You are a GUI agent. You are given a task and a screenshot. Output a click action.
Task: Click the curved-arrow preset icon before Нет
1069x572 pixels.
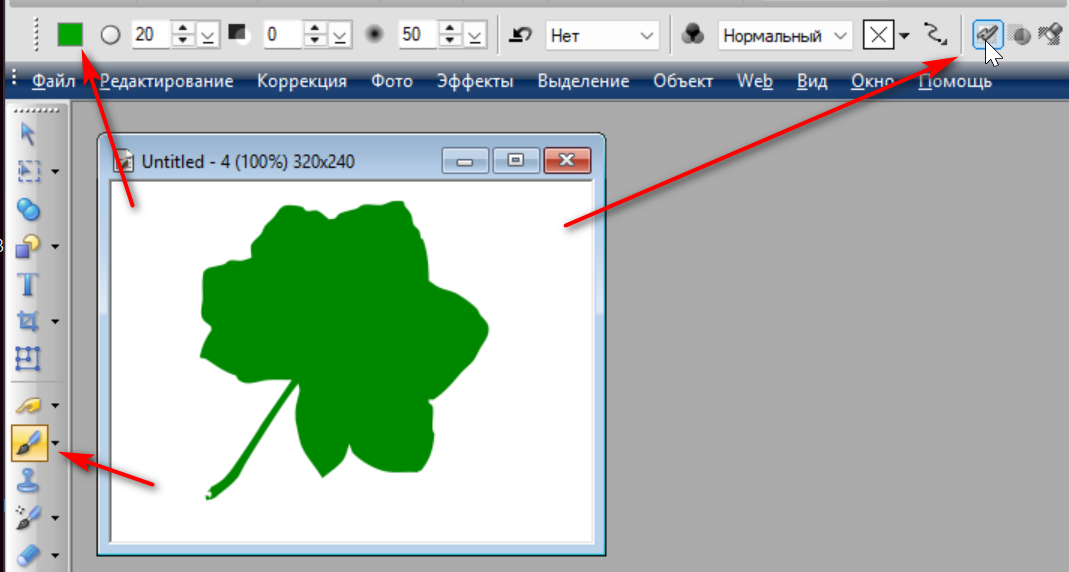tap(521, 35)
